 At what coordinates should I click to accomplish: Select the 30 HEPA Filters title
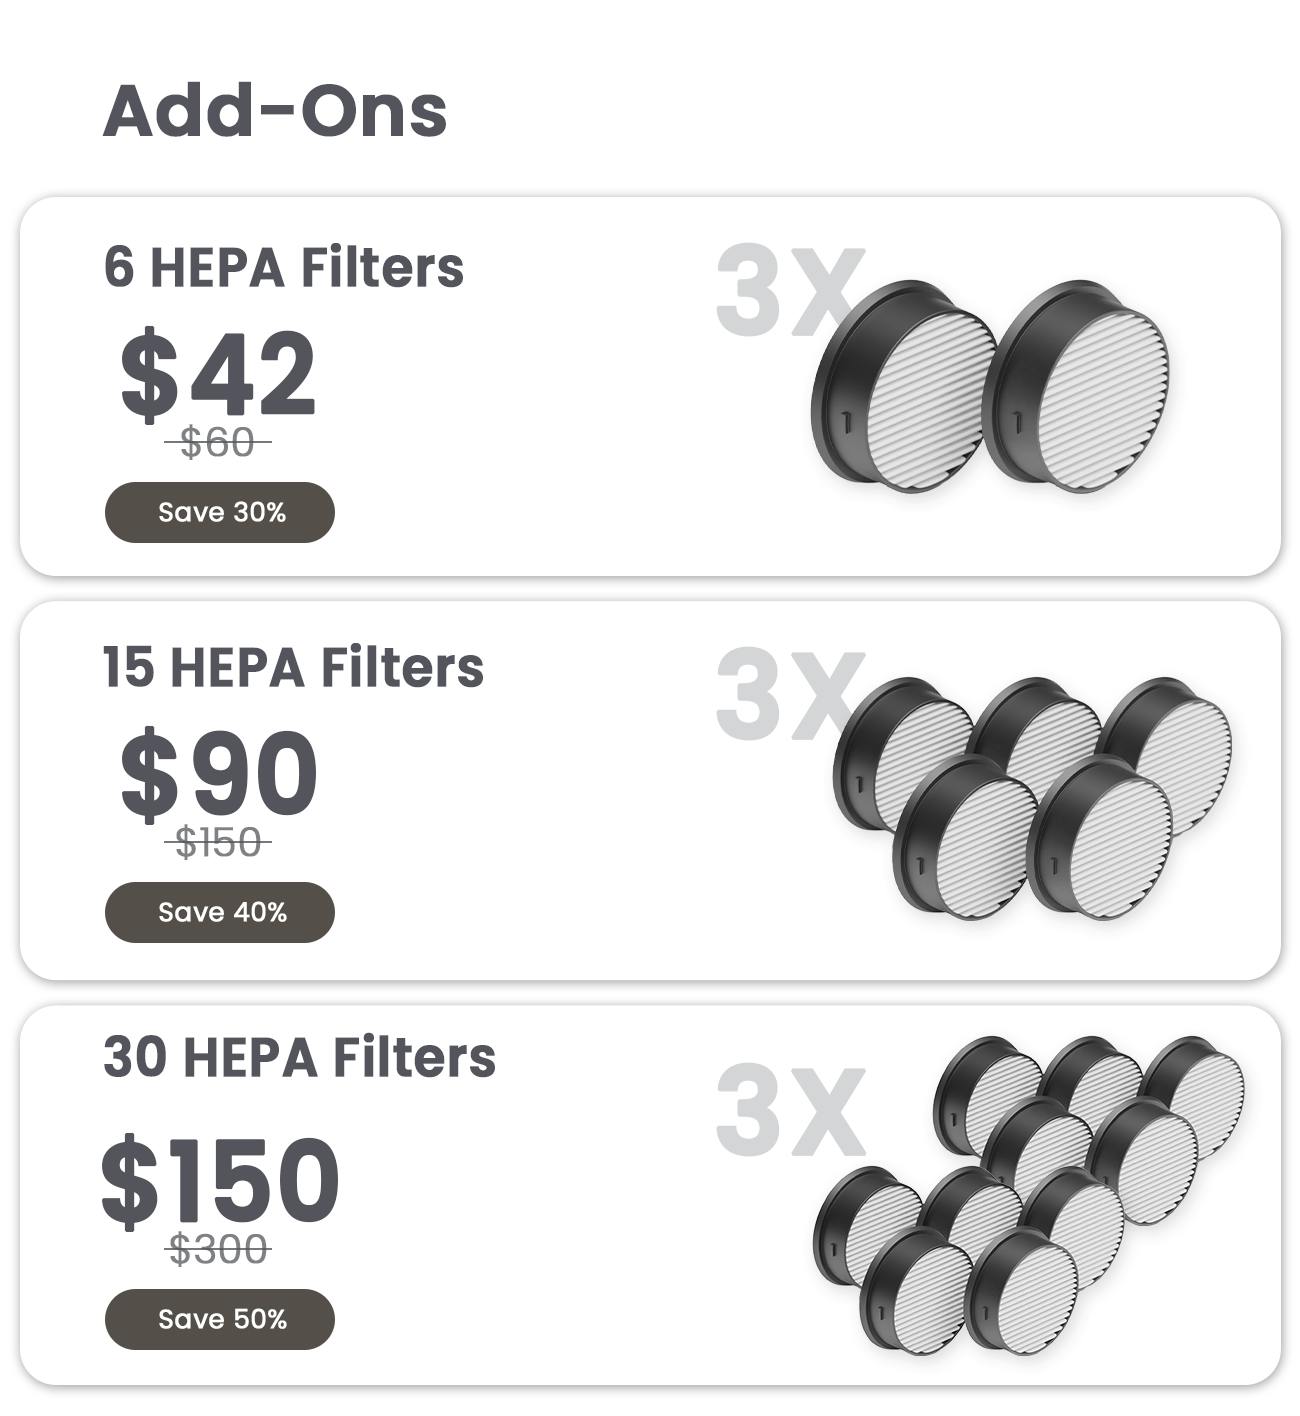point(299,1057)
